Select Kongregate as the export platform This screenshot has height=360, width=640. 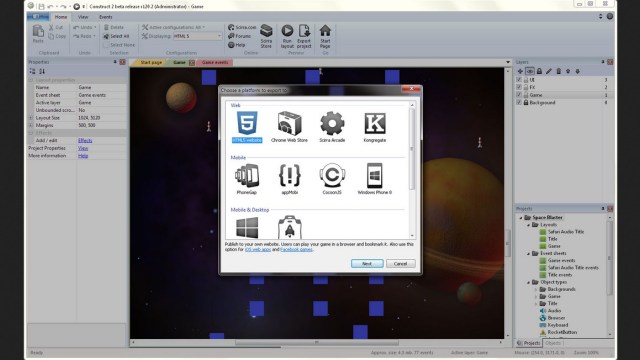pos(374,127)
